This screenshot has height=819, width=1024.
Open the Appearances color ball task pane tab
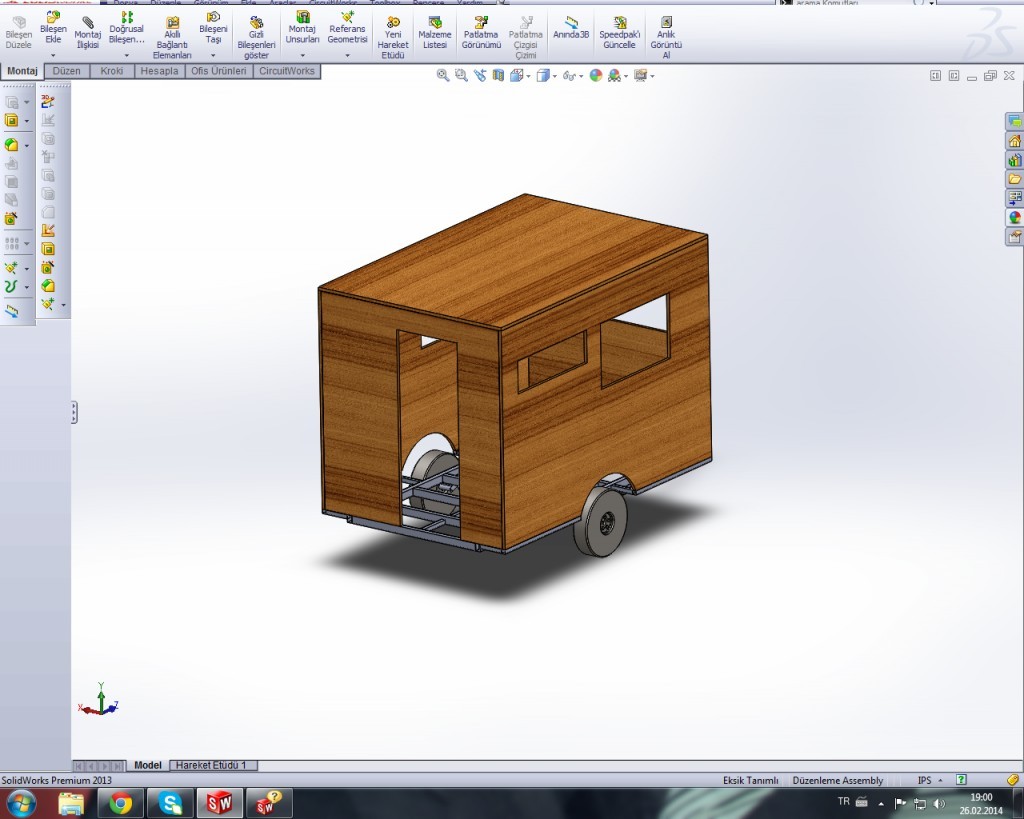[x=1014, y=217]
